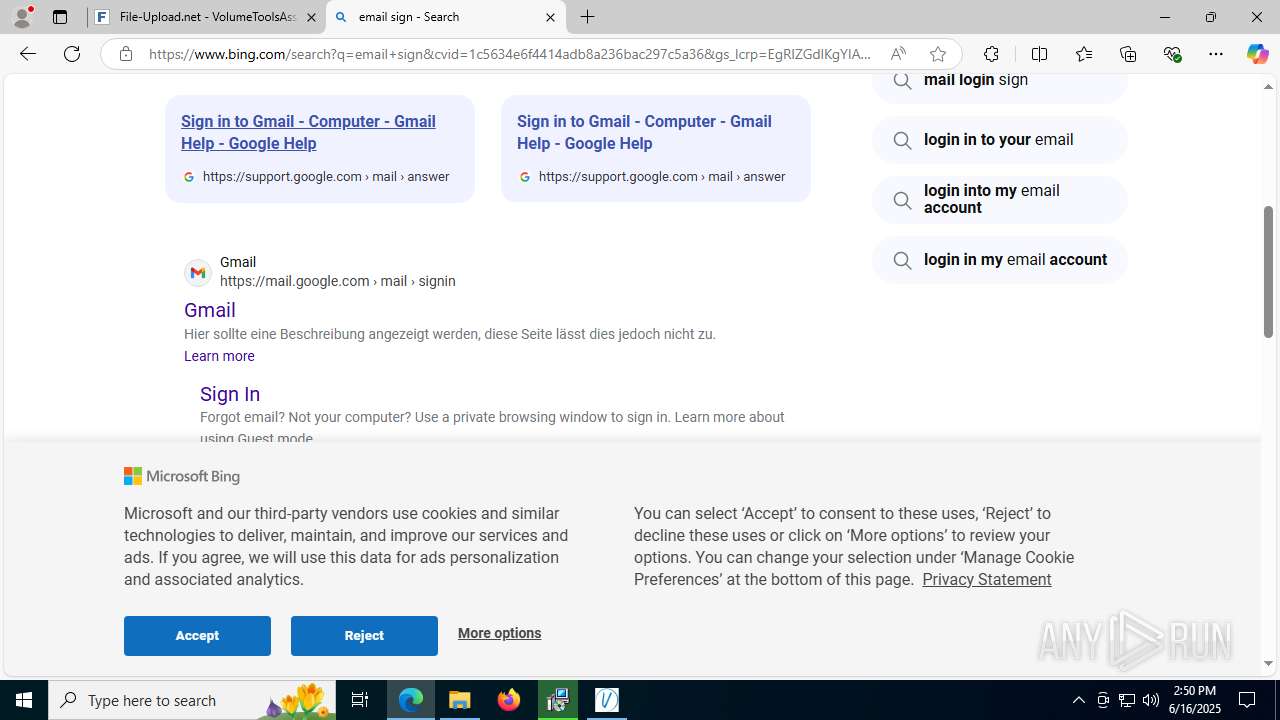
Task: Open Collections icon
Action: (x=1128, y=54)
